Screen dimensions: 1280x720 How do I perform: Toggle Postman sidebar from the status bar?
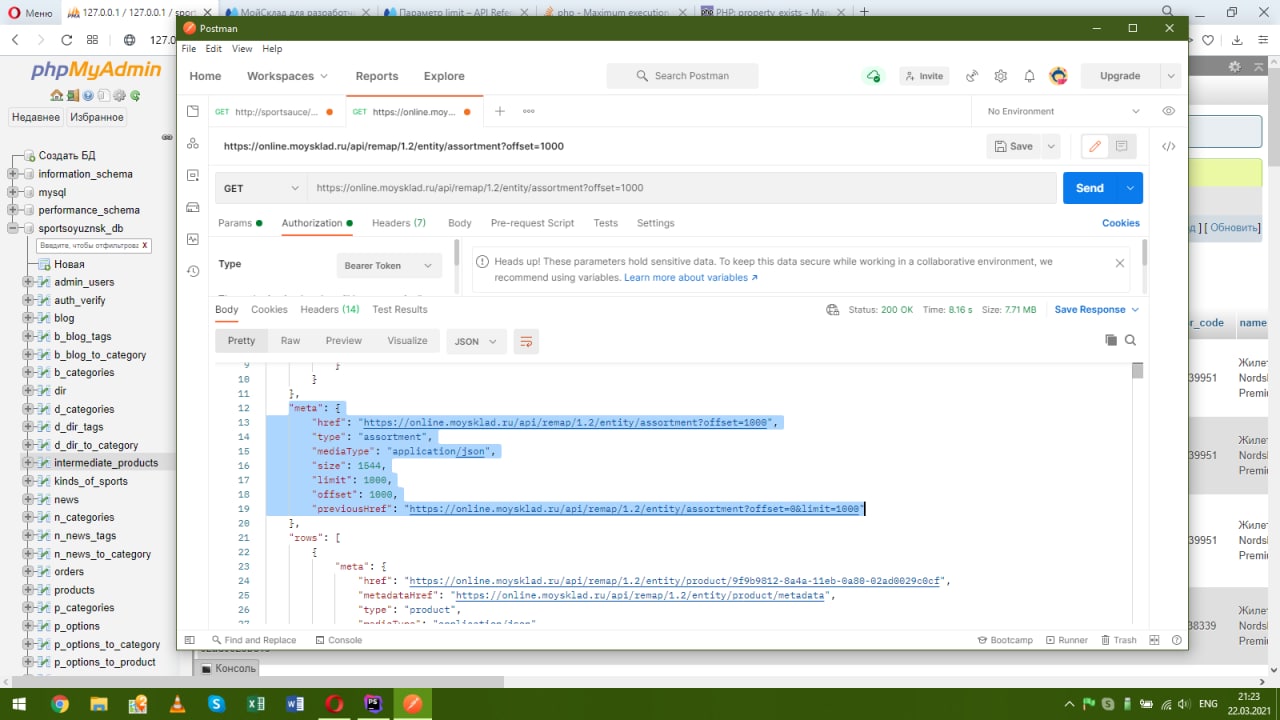(x=189, y=640)
